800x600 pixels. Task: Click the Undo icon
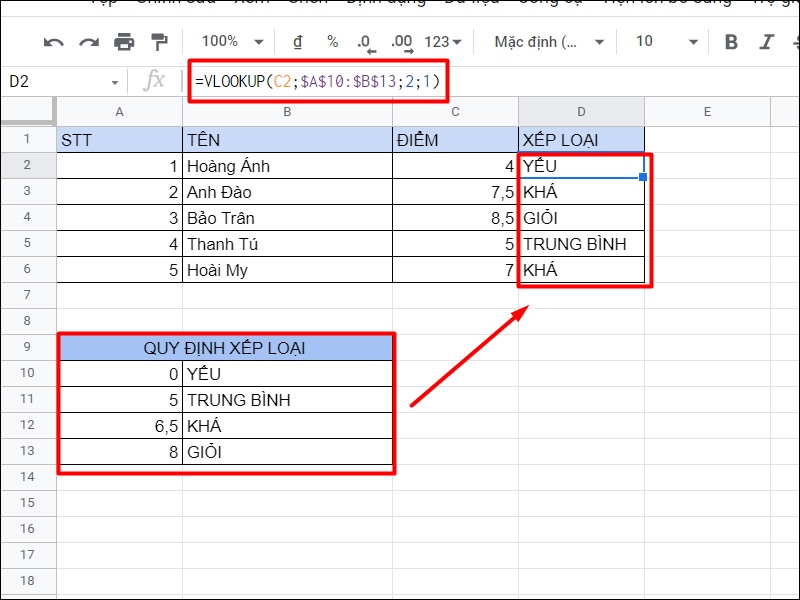[x=55, y=42]
